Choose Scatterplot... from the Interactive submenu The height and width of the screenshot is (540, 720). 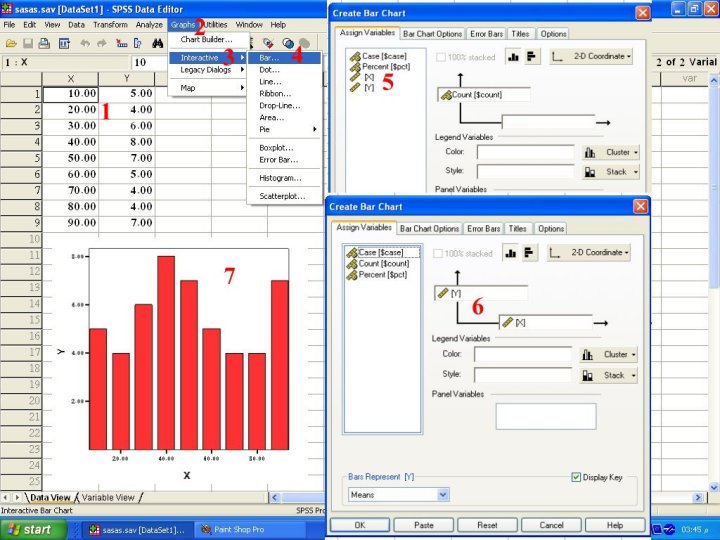pyautogui.click(x=285, y=196)
